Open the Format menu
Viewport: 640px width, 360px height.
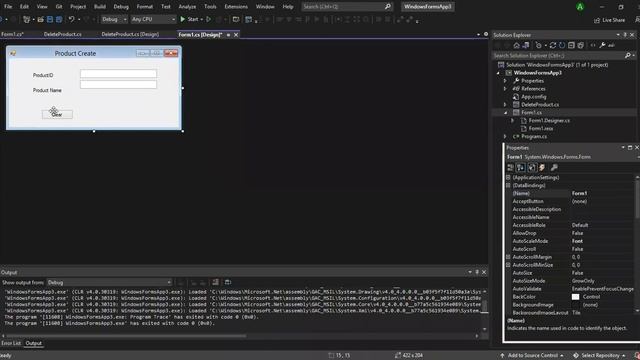pyautogui.click(x=144, y=7)
